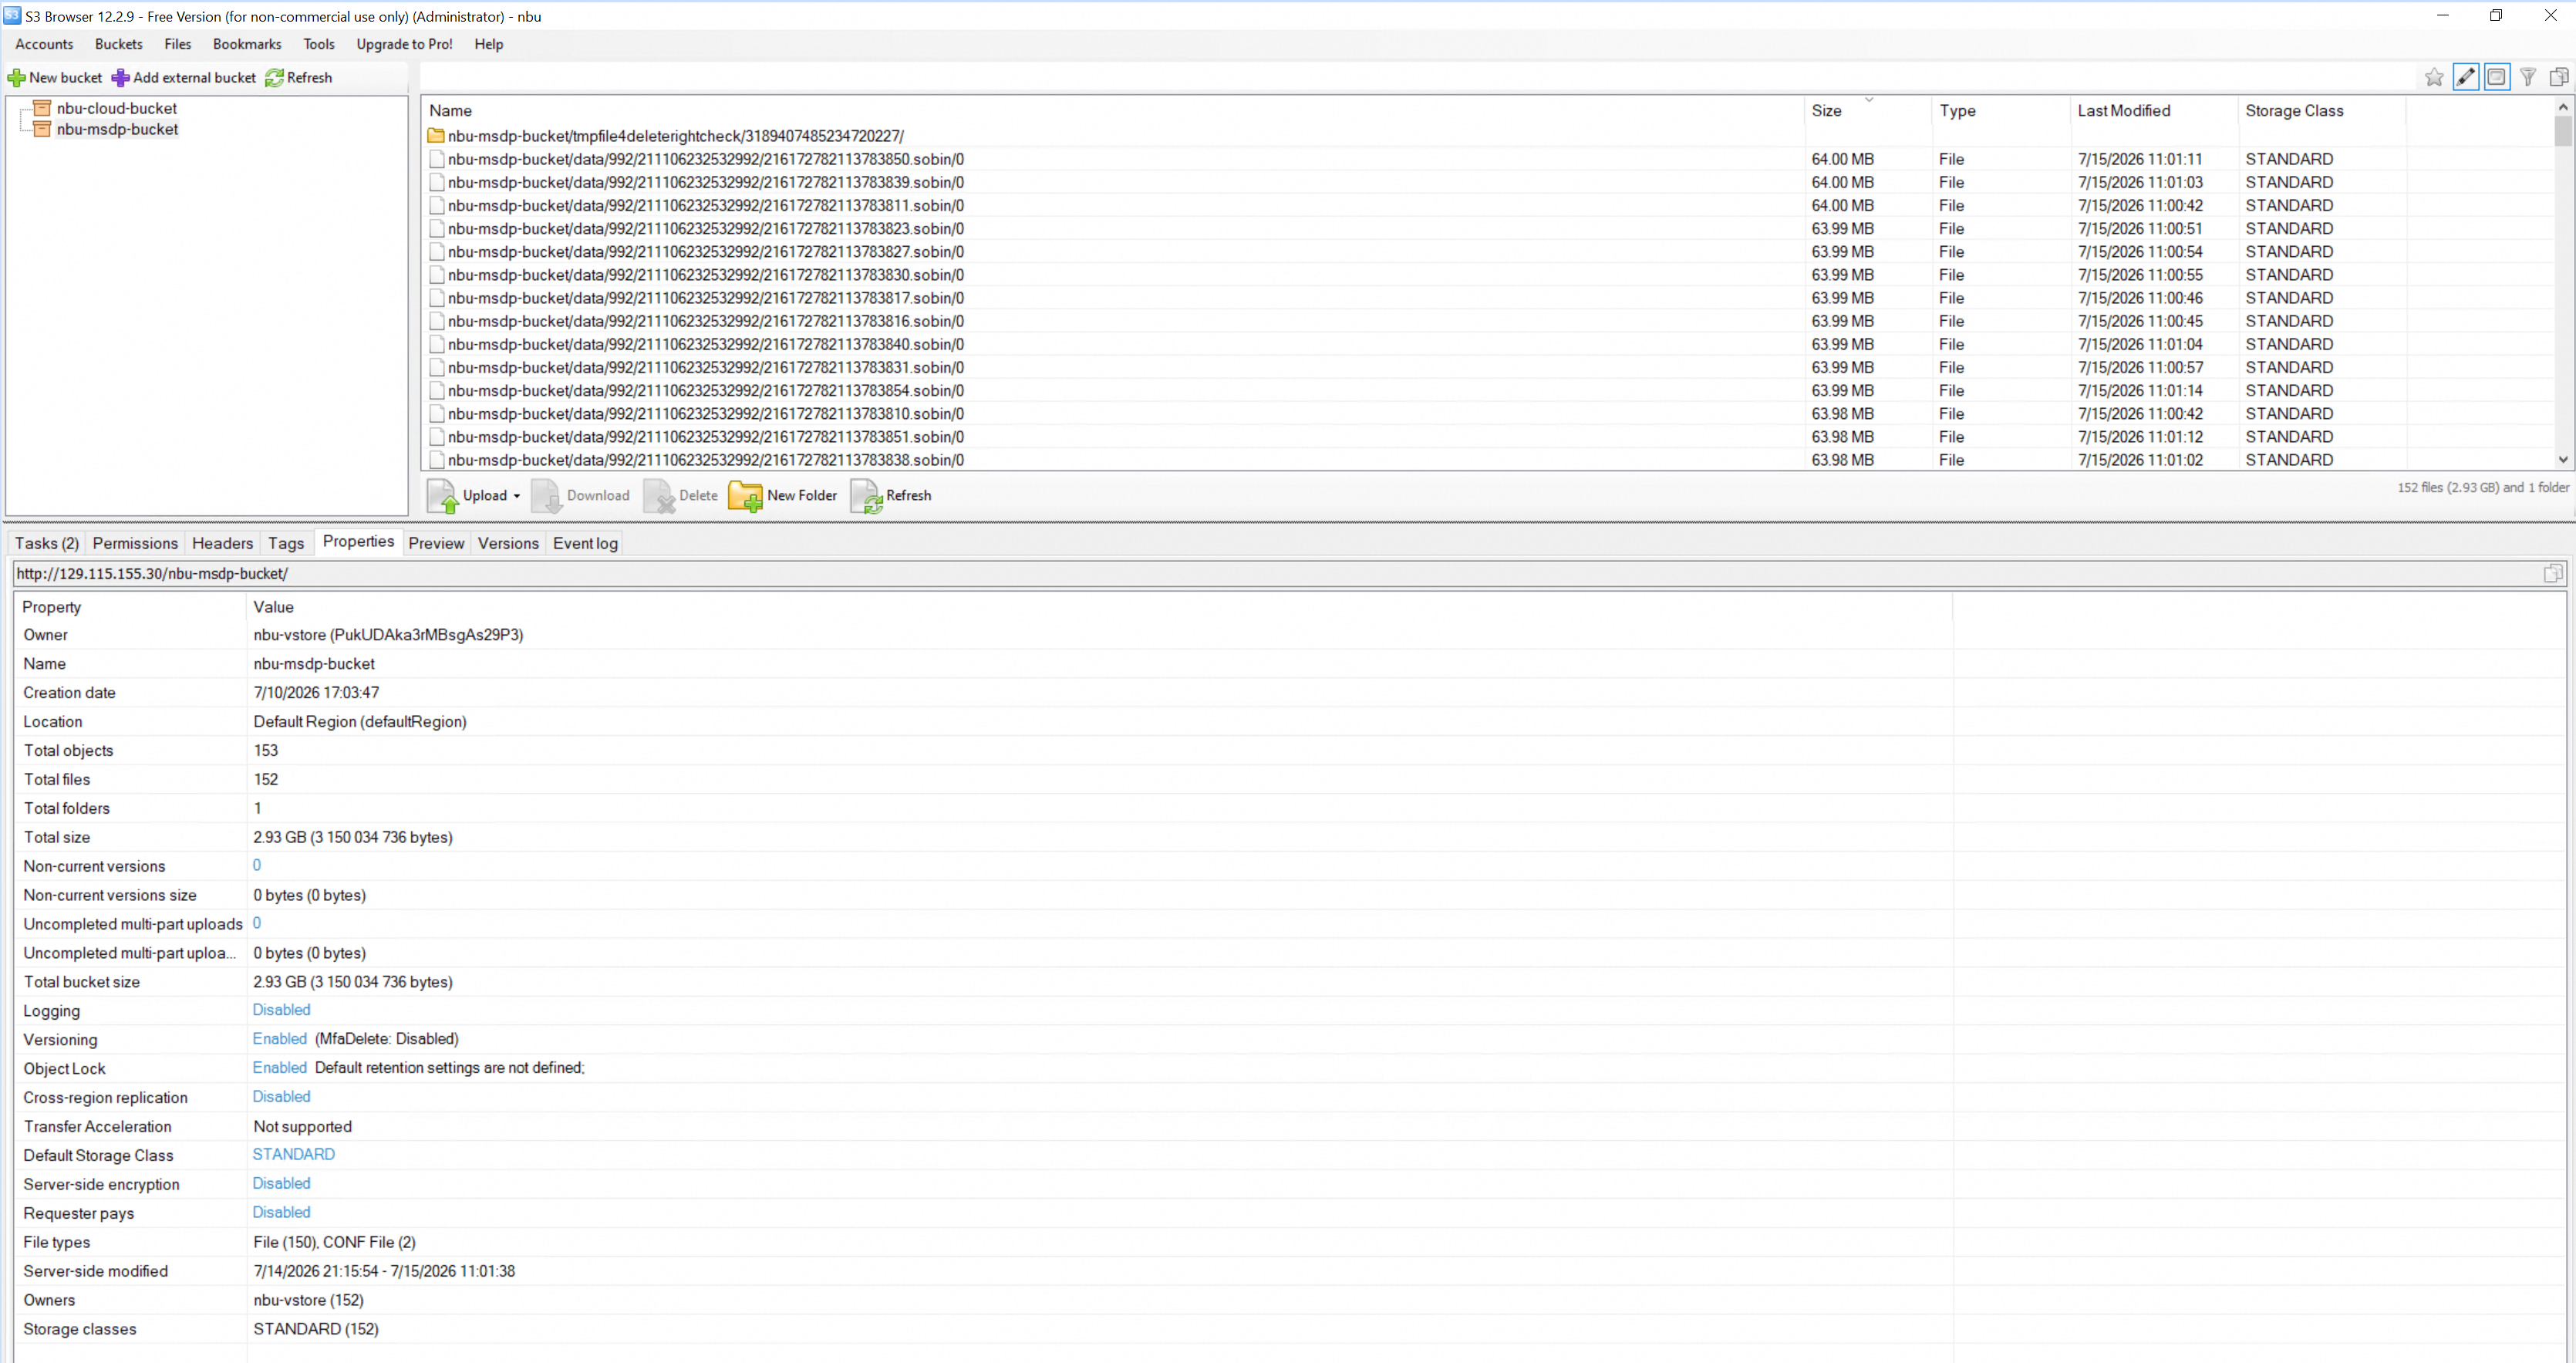Viewport: 2576px width, 1363px height.
Task: Click the New bucket toolbar button
Action: click(x=55, y=77)
